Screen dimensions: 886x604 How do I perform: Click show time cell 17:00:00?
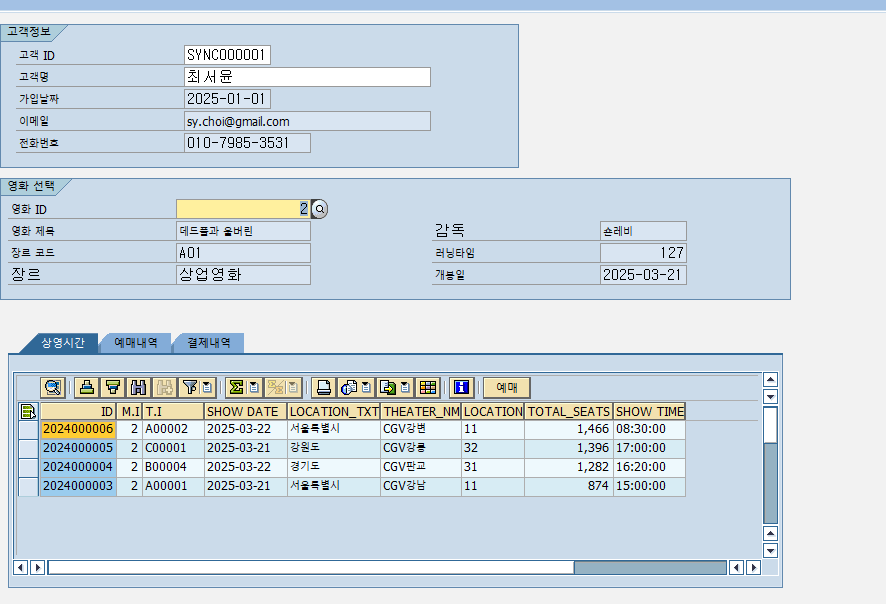pos(650,449)
